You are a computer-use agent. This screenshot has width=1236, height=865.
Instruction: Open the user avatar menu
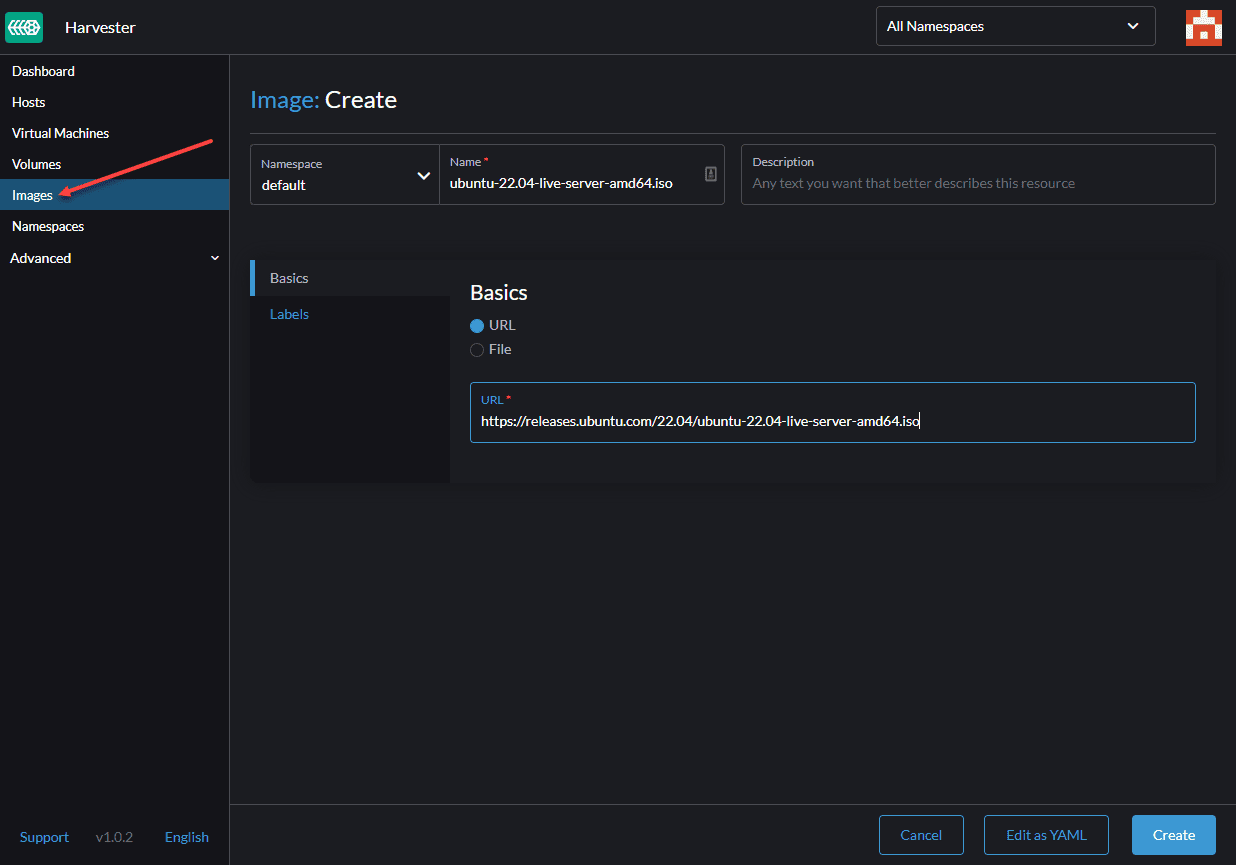point(1203,27)
